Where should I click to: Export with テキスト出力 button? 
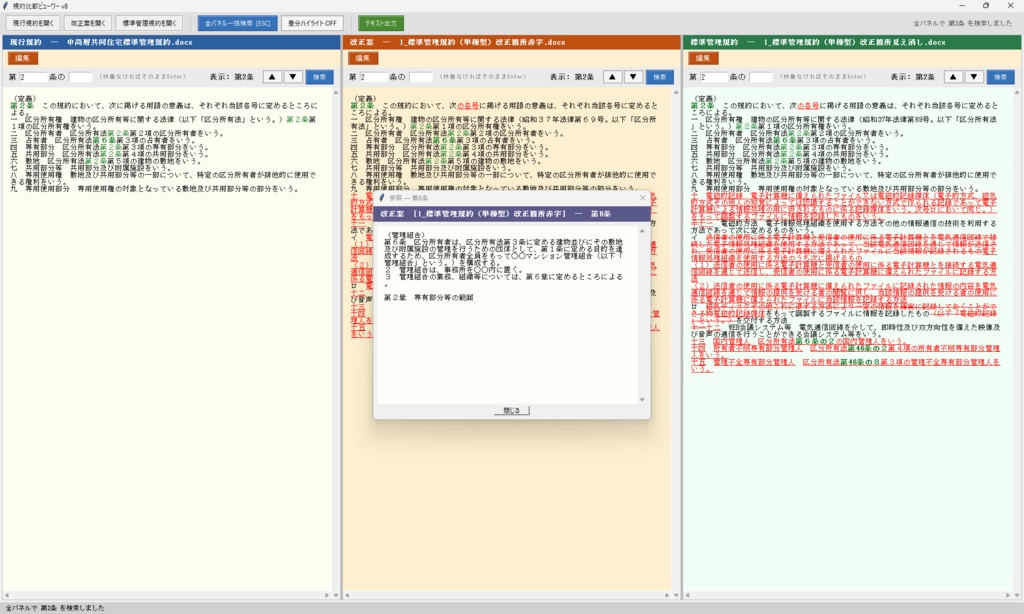[381, 24]
